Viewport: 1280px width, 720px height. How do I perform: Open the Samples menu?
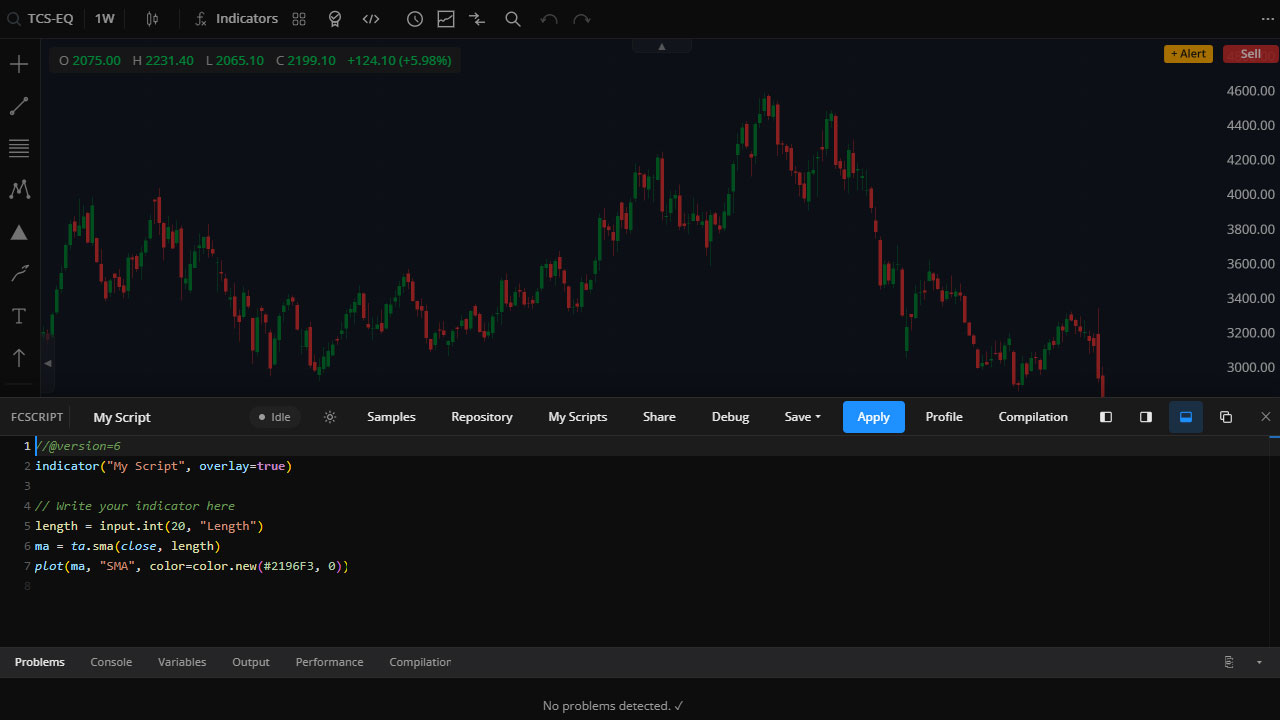tap(391, 417)
